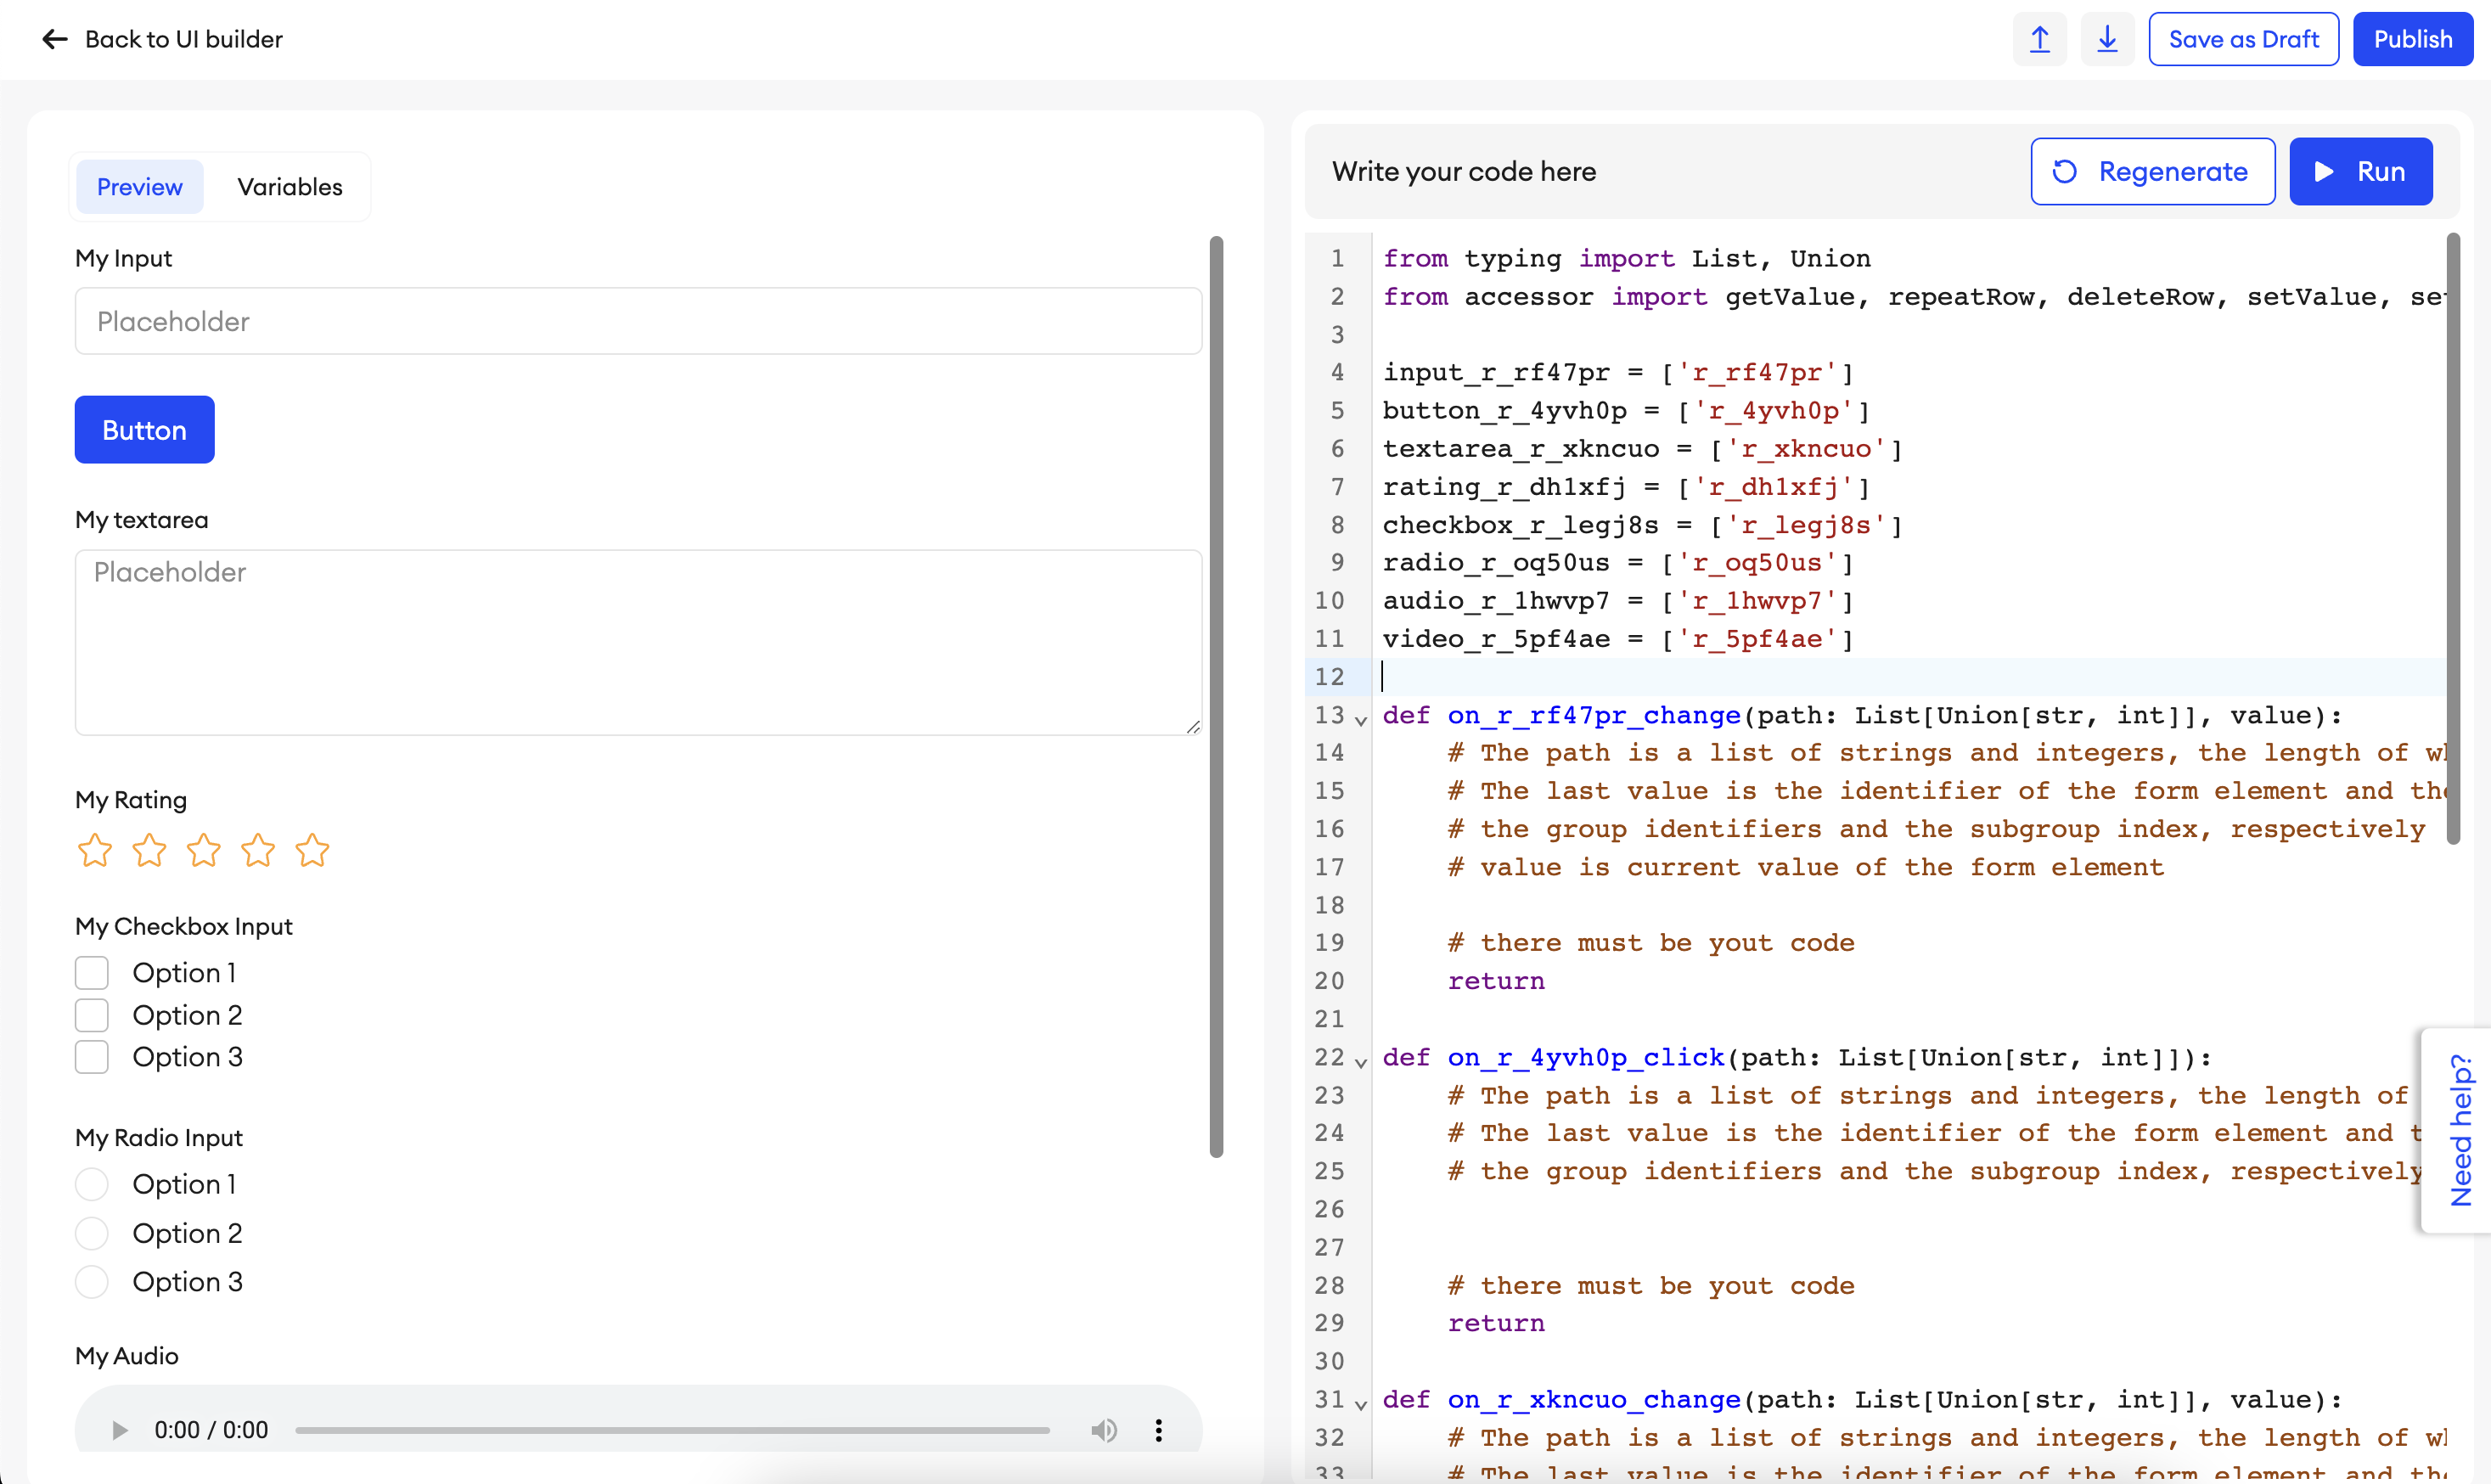Viewport: 2491px width, 1484px height.
Task: Fold the on_r_4yvh0p_click function at line 22
Action: [x=1361, y=1061]
